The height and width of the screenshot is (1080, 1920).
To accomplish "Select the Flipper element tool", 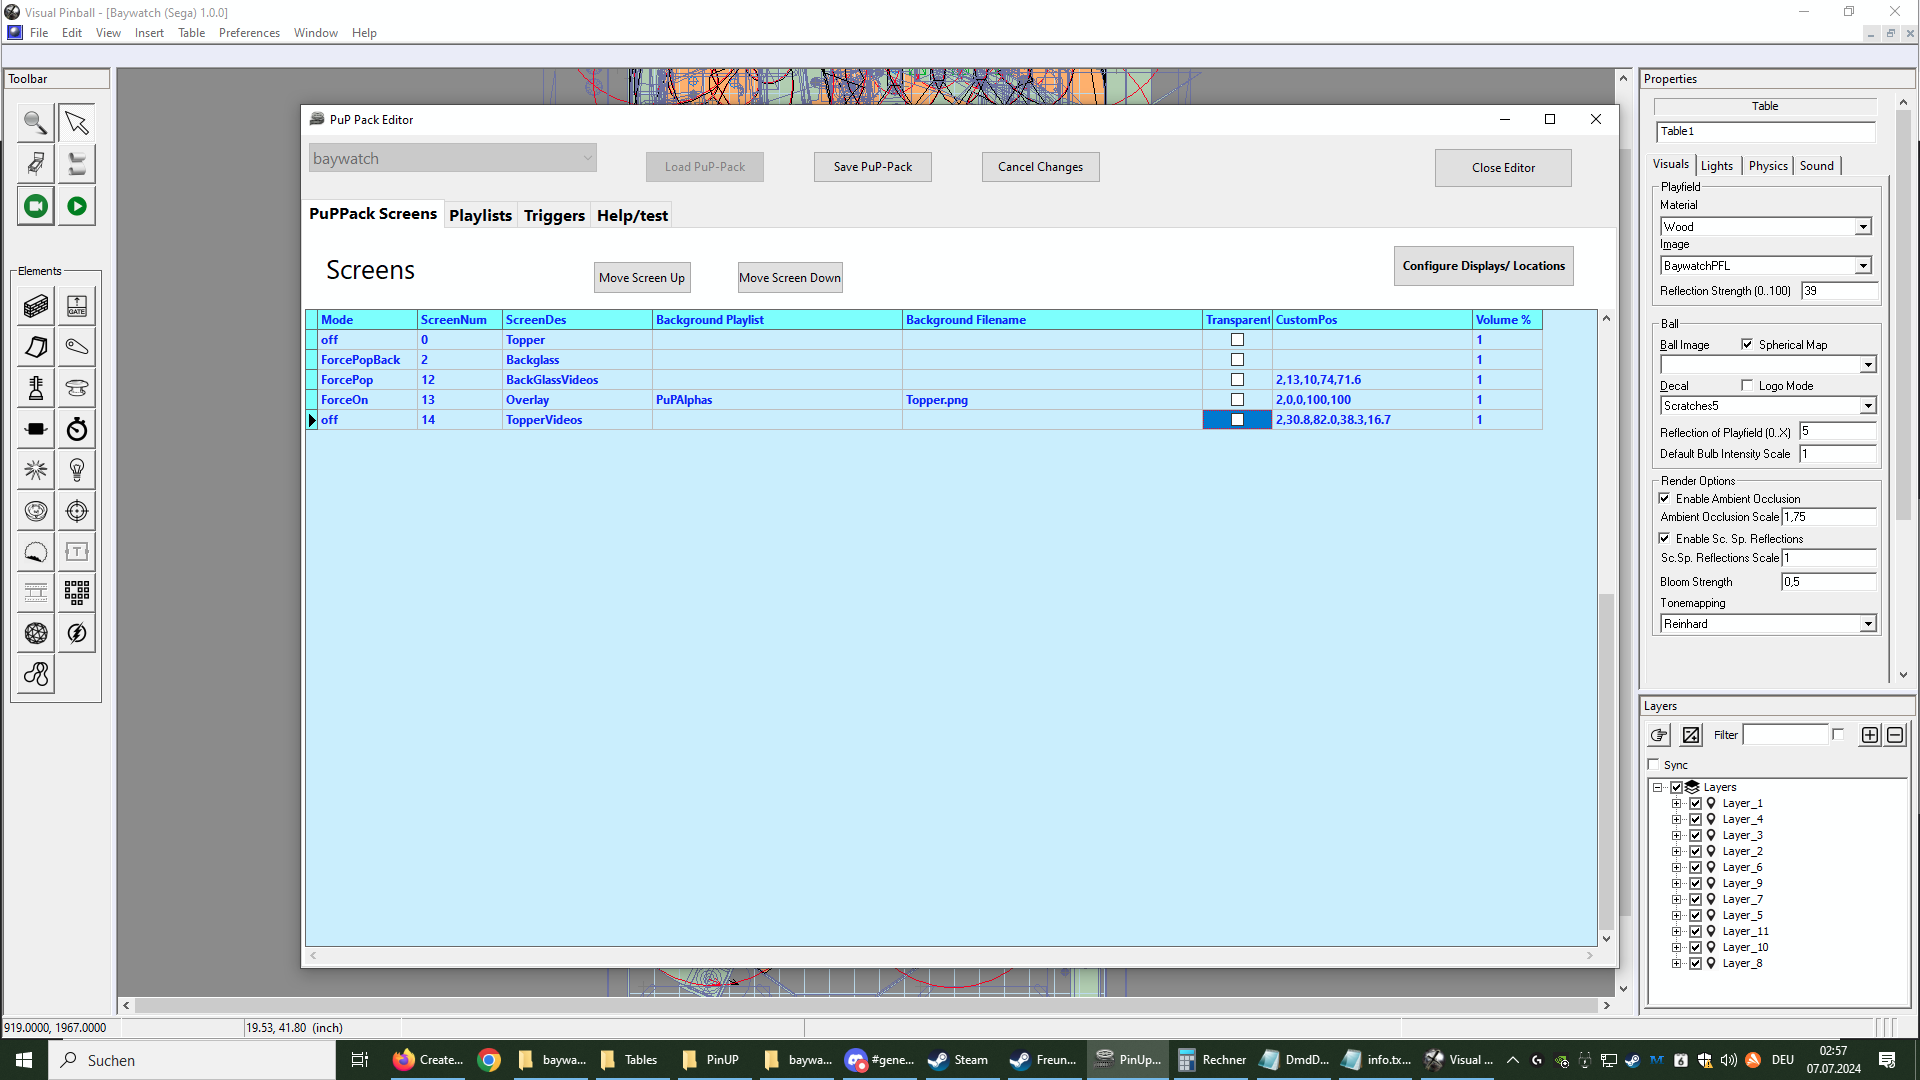I will point(76,347).
